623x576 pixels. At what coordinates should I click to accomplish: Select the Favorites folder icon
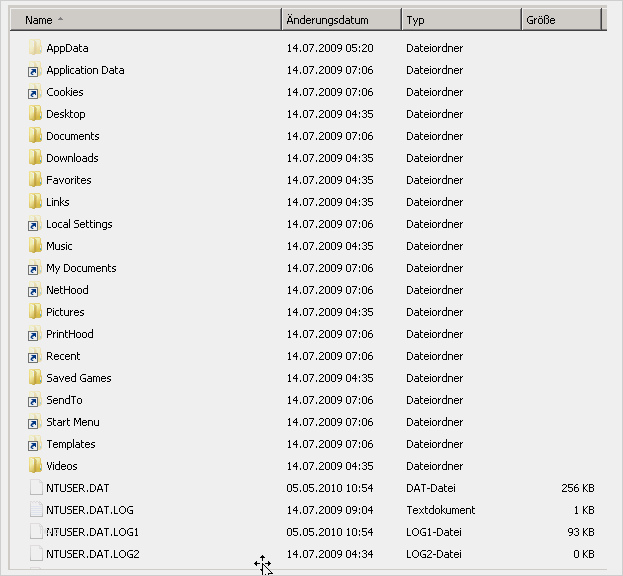tap(35, 180)
